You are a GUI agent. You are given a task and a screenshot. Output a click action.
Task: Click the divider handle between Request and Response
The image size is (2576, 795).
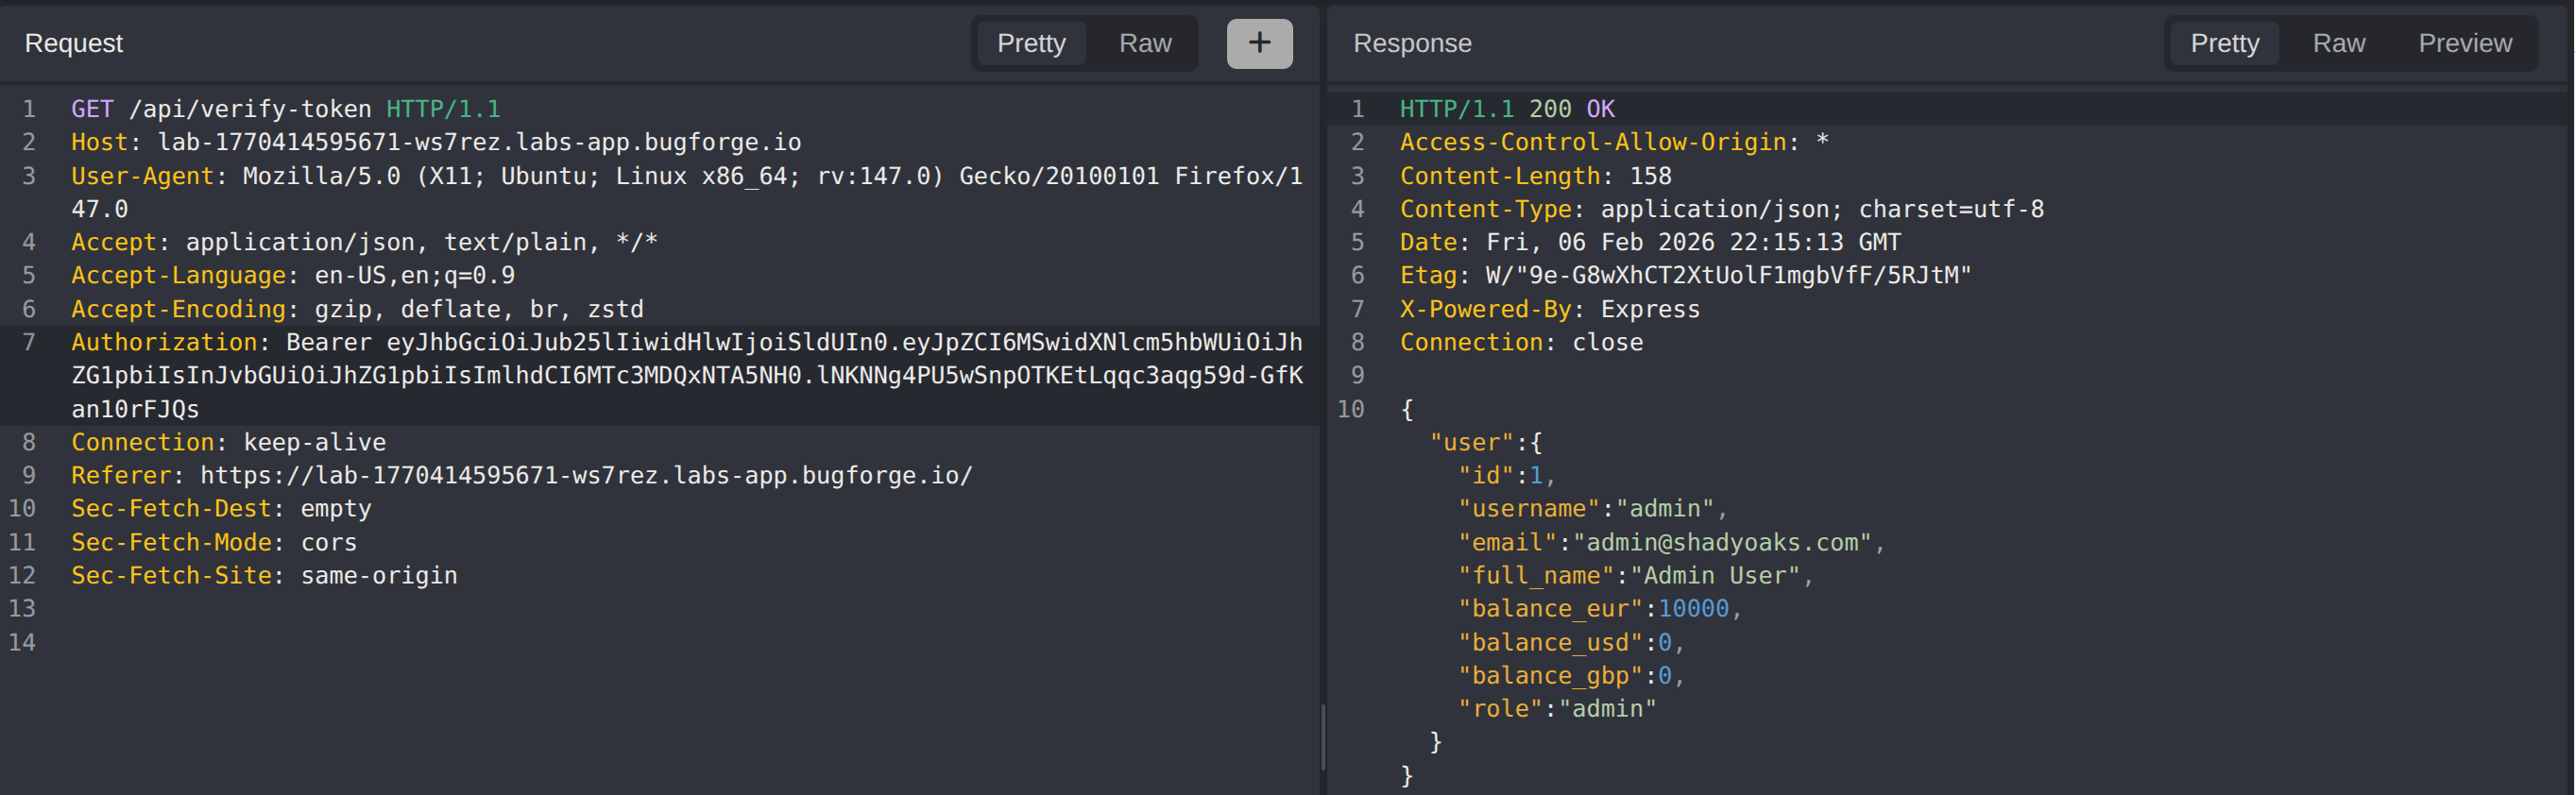1323,738
